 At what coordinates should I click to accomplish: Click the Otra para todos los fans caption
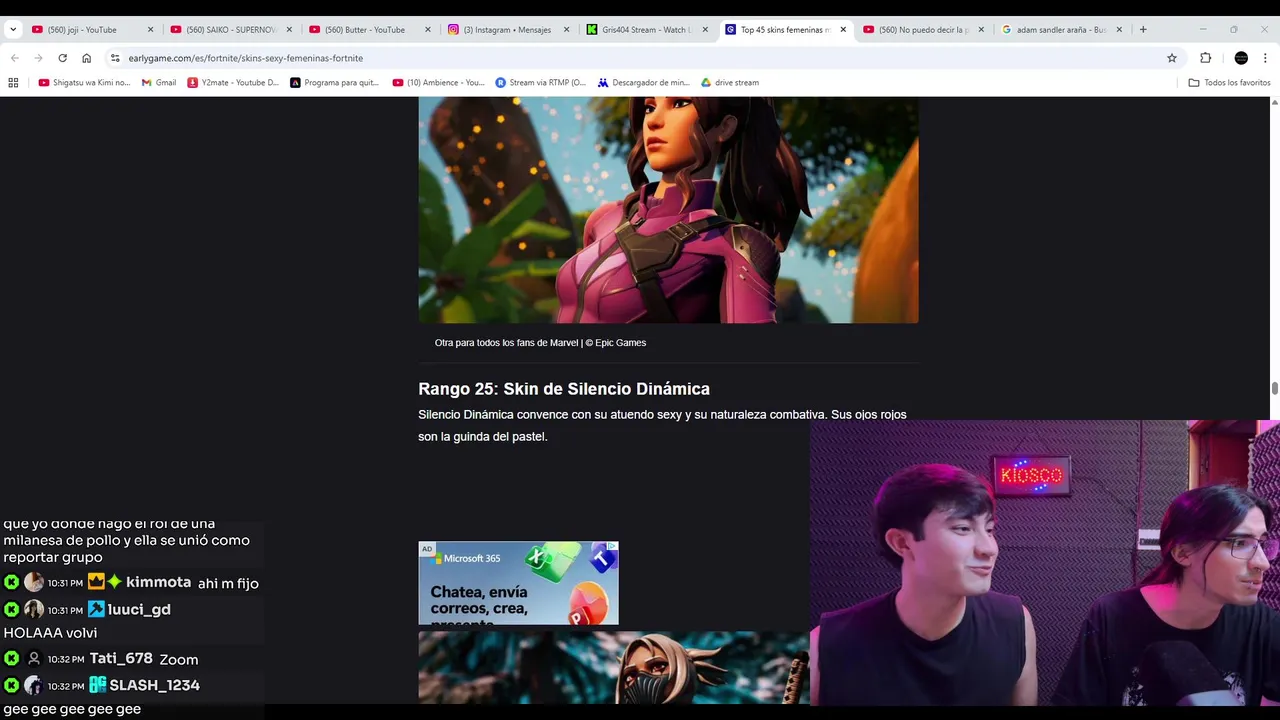click(540, 343)
